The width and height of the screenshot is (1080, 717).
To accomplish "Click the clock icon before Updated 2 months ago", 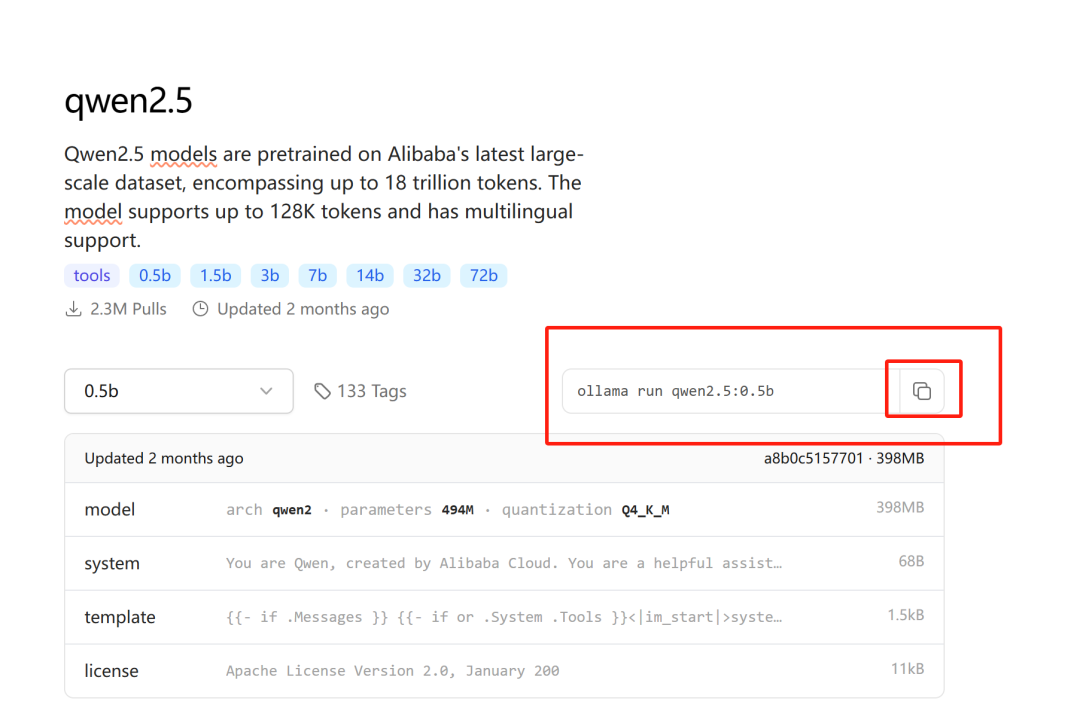I will [x=200, y=309].
